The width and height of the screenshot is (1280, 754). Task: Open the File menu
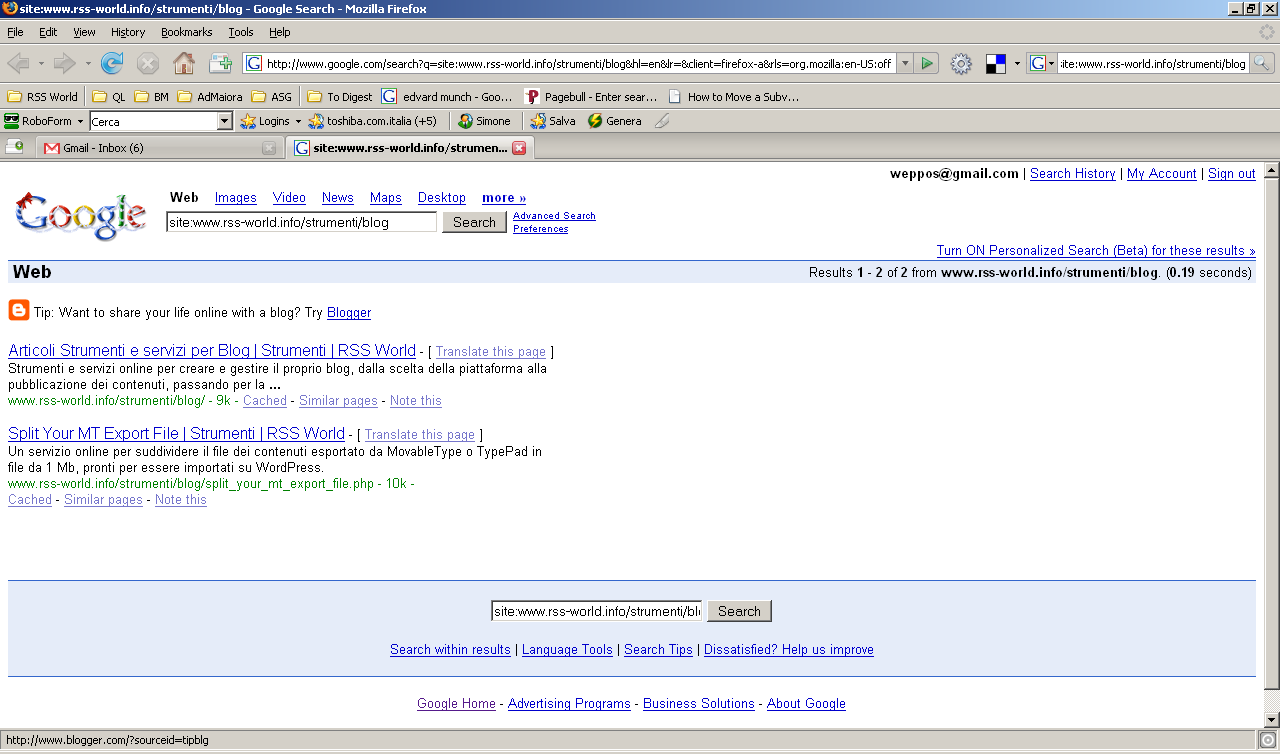point(15,32)
